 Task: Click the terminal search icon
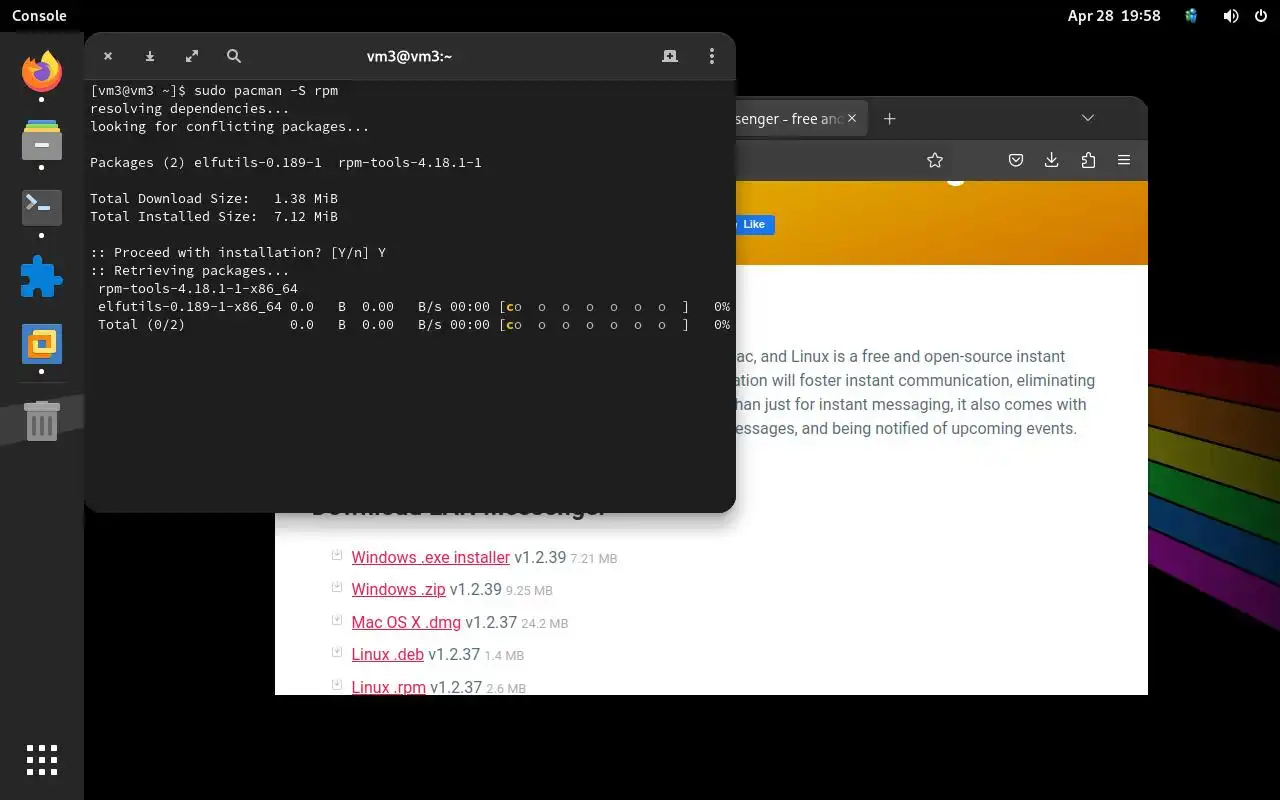click(x=233, y=56)
